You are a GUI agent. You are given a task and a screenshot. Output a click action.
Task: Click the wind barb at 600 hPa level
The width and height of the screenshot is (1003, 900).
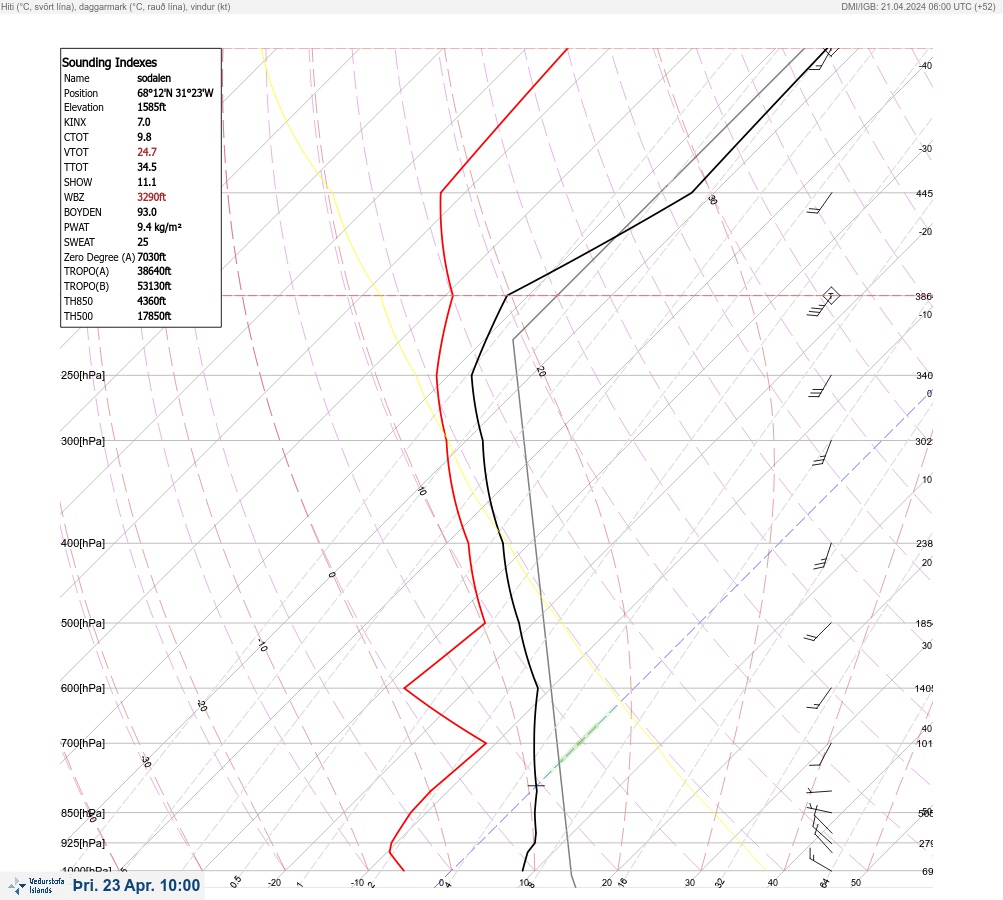click(x=819, y=699)
